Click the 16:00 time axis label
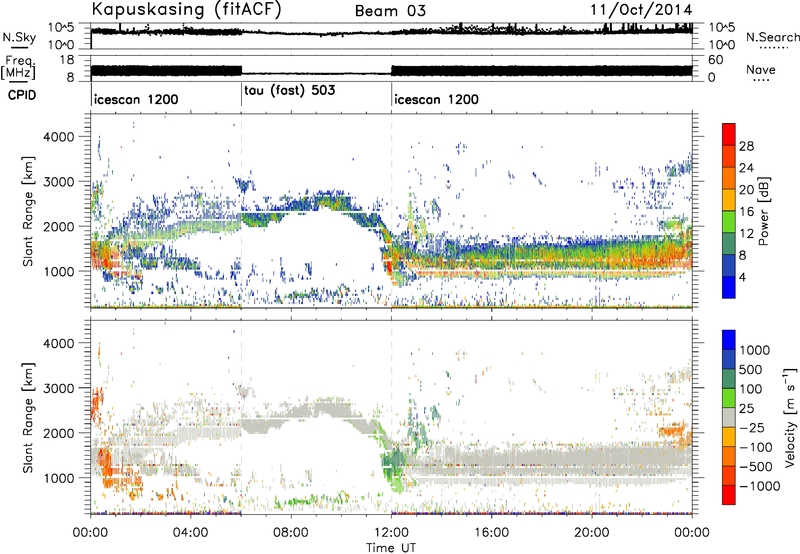This screenshot has height=554, width=800. [491, 533]
